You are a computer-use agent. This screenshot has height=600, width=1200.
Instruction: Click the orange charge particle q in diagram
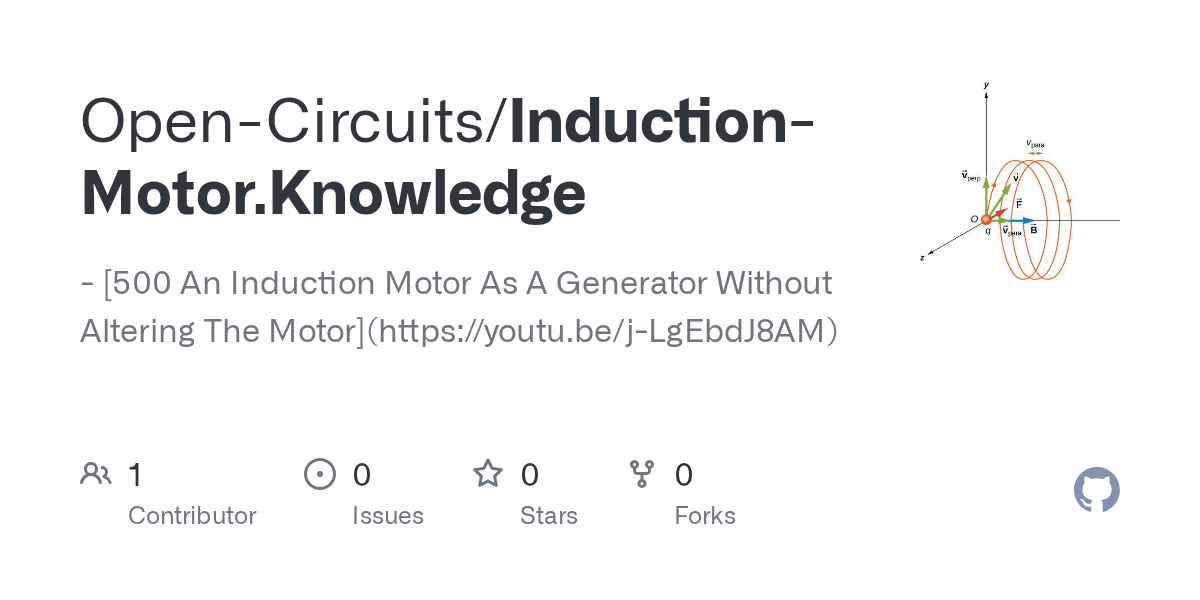986,219
